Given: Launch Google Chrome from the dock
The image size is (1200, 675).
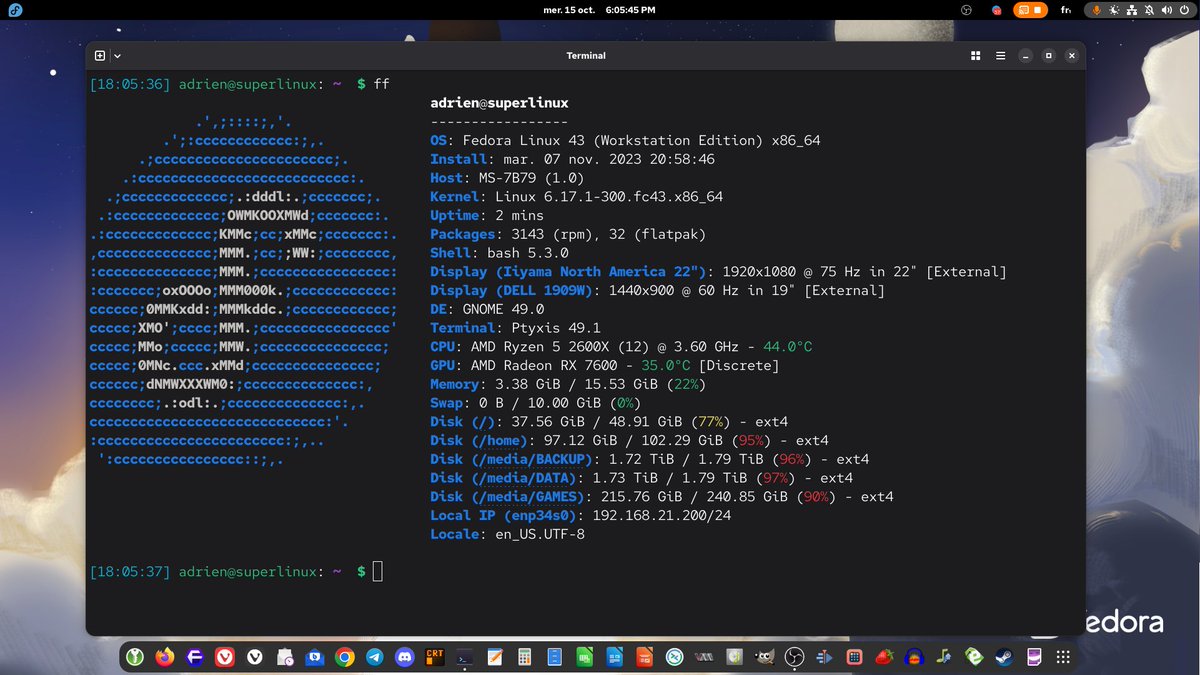Looking at the screenshot, I should tap(344, 657).
